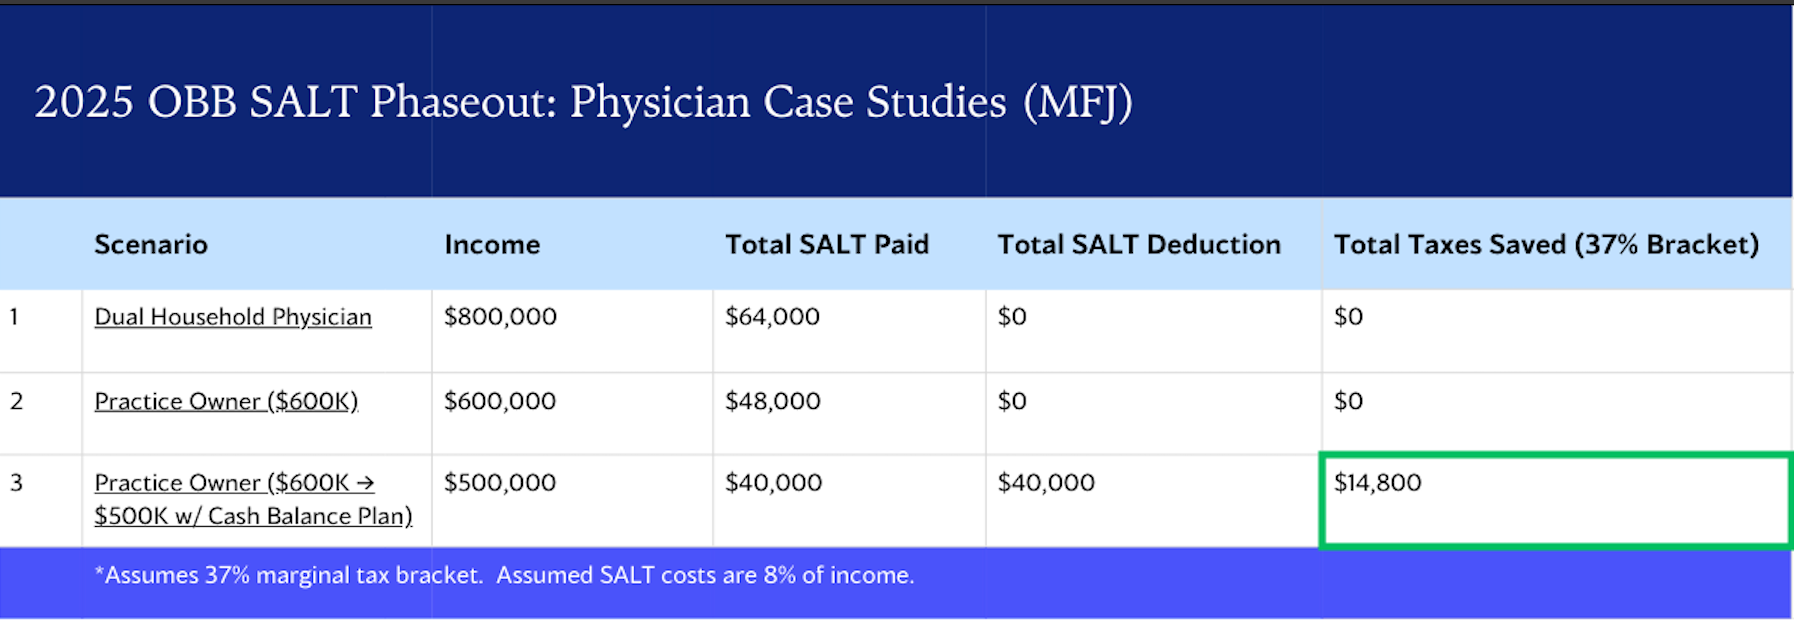The image size is (1794, 632).
Task: Click the table title text
Action: [x=583, y=102]
